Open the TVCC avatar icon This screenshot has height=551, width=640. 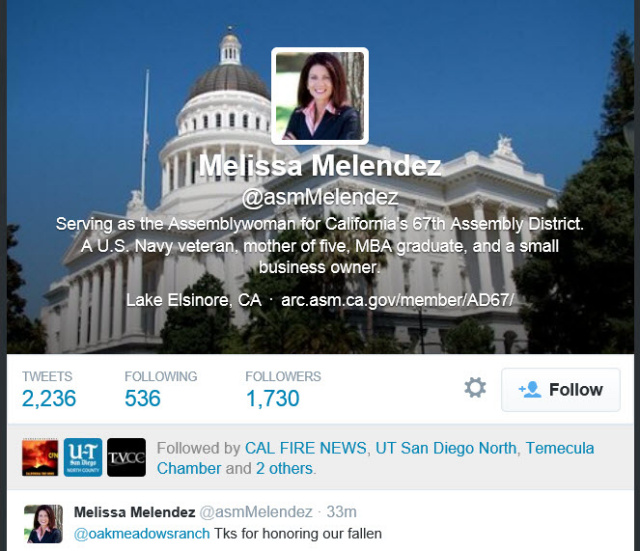point(127,457)
